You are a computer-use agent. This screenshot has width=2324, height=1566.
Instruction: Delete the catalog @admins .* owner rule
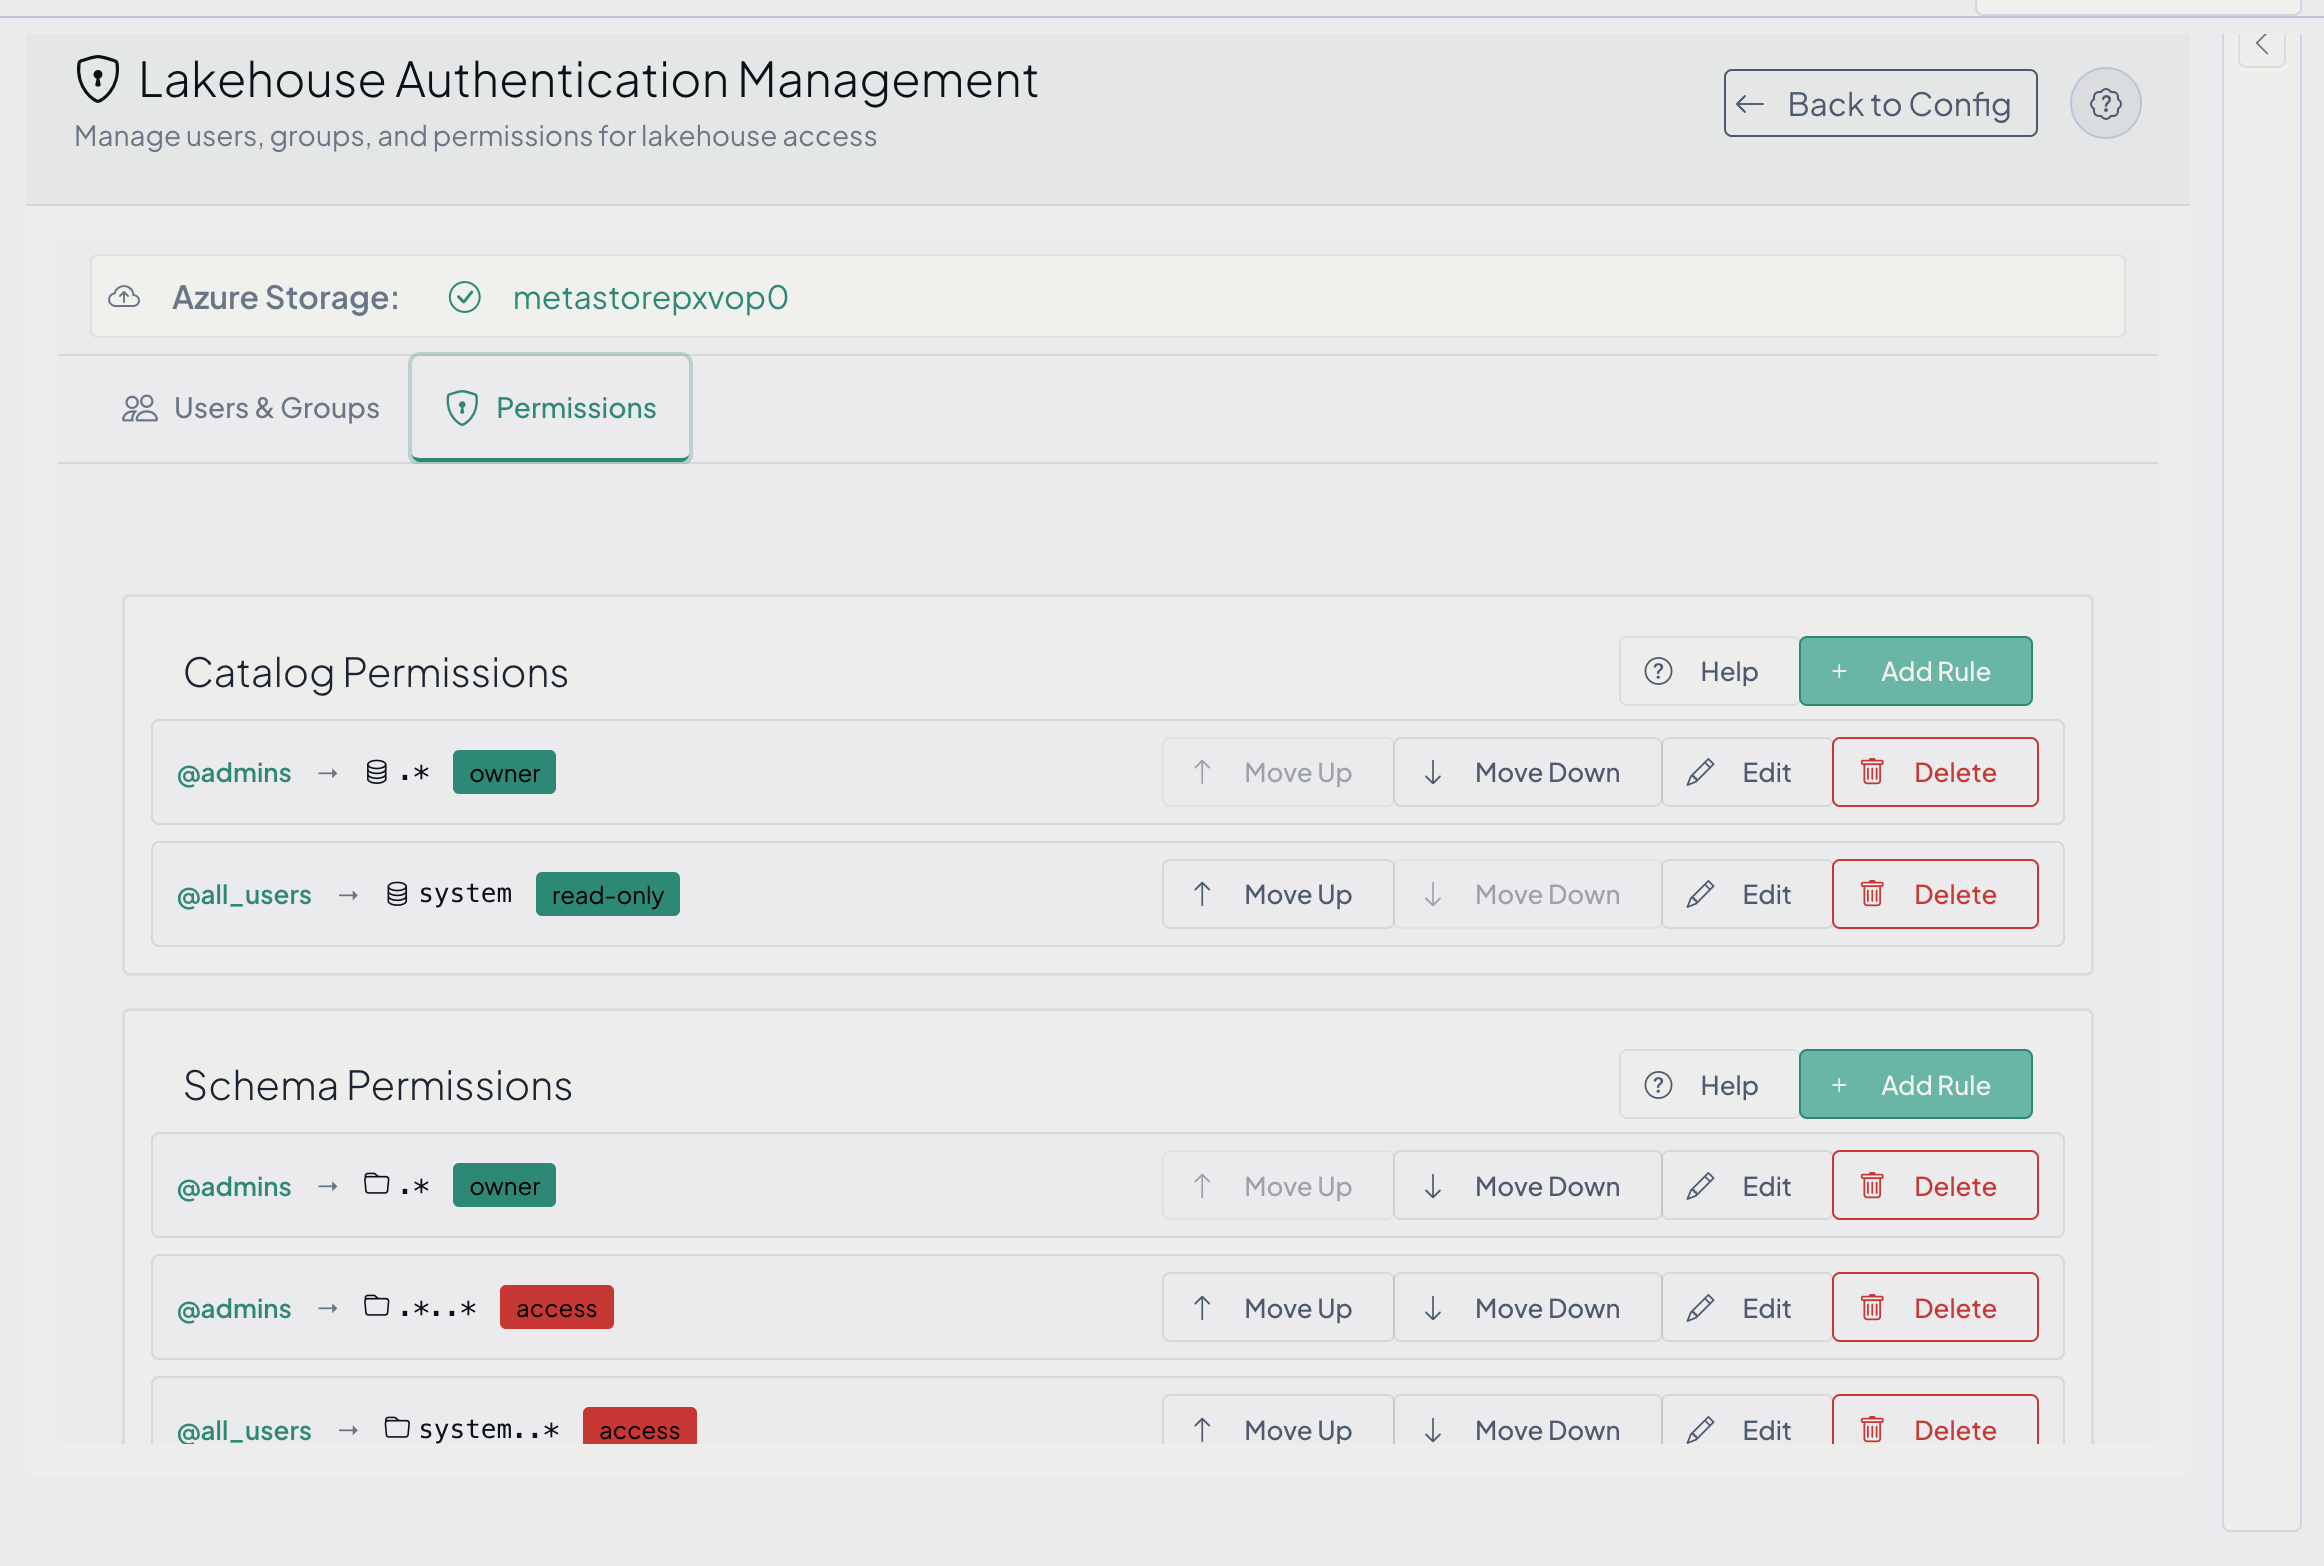point(1934,772)
